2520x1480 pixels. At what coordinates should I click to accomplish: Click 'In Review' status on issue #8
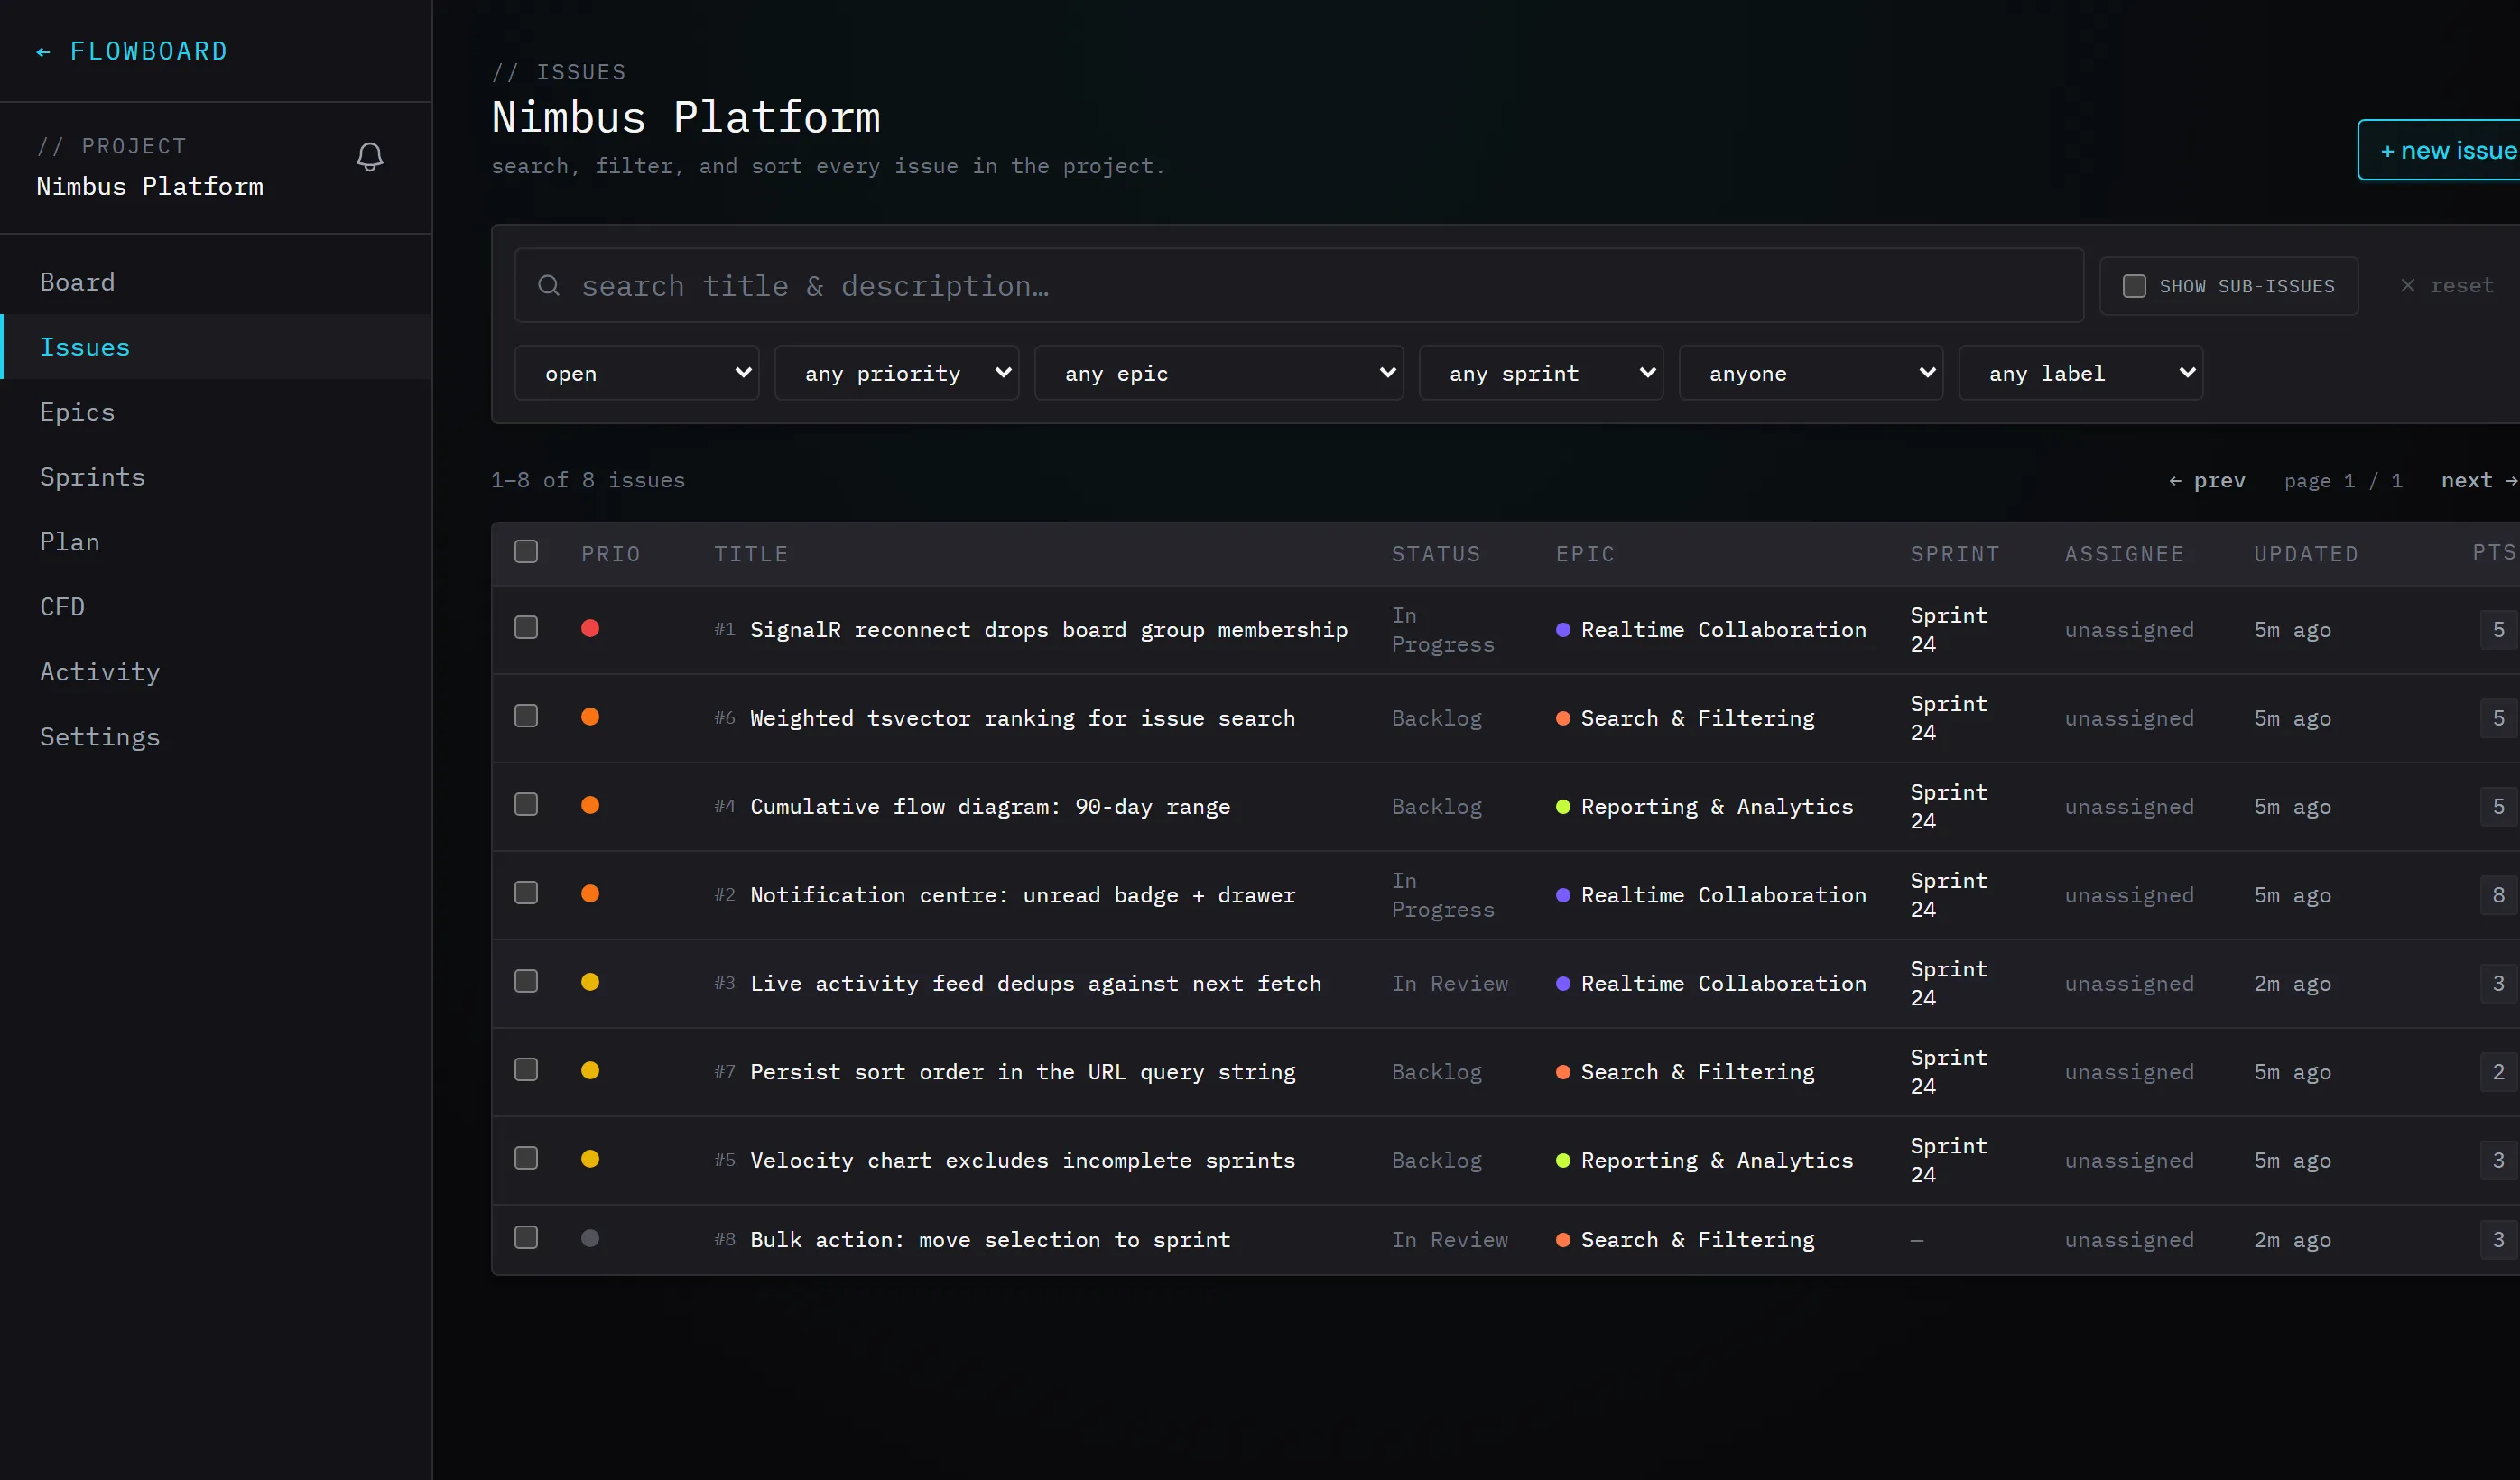point(1449,1240)
